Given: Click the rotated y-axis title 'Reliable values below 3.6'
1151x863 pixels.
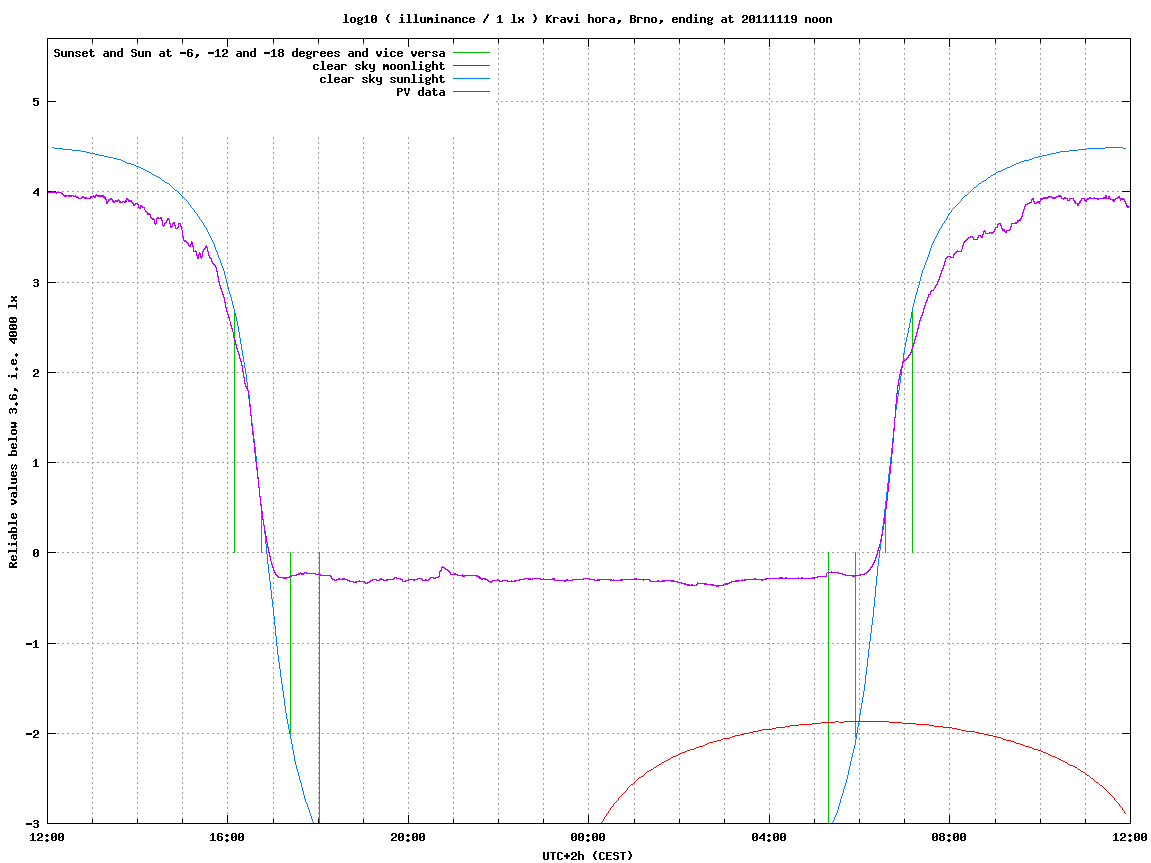Looking at the screenshot, I should [13, 432].
